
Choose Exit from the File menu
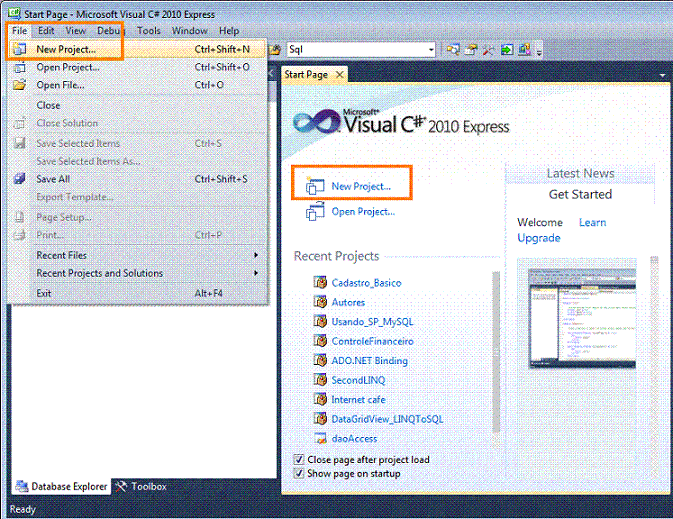pyautogui.click(x=137, y=293)
